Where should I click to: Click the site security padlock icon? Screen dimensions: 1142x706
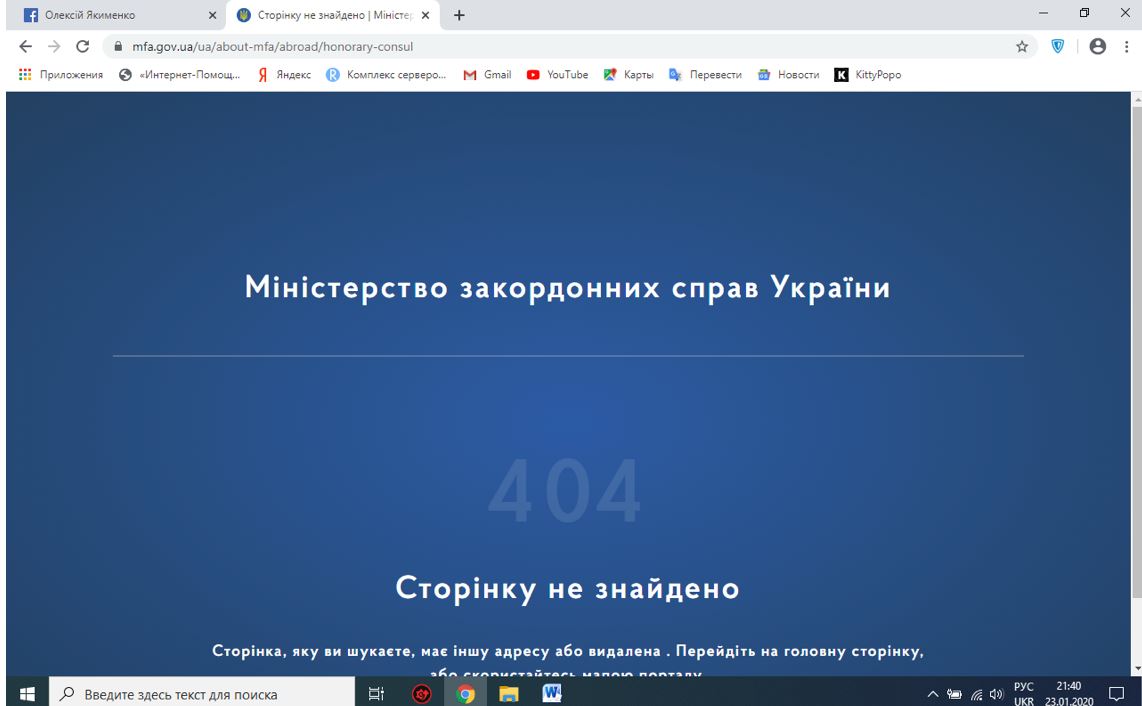119,45
